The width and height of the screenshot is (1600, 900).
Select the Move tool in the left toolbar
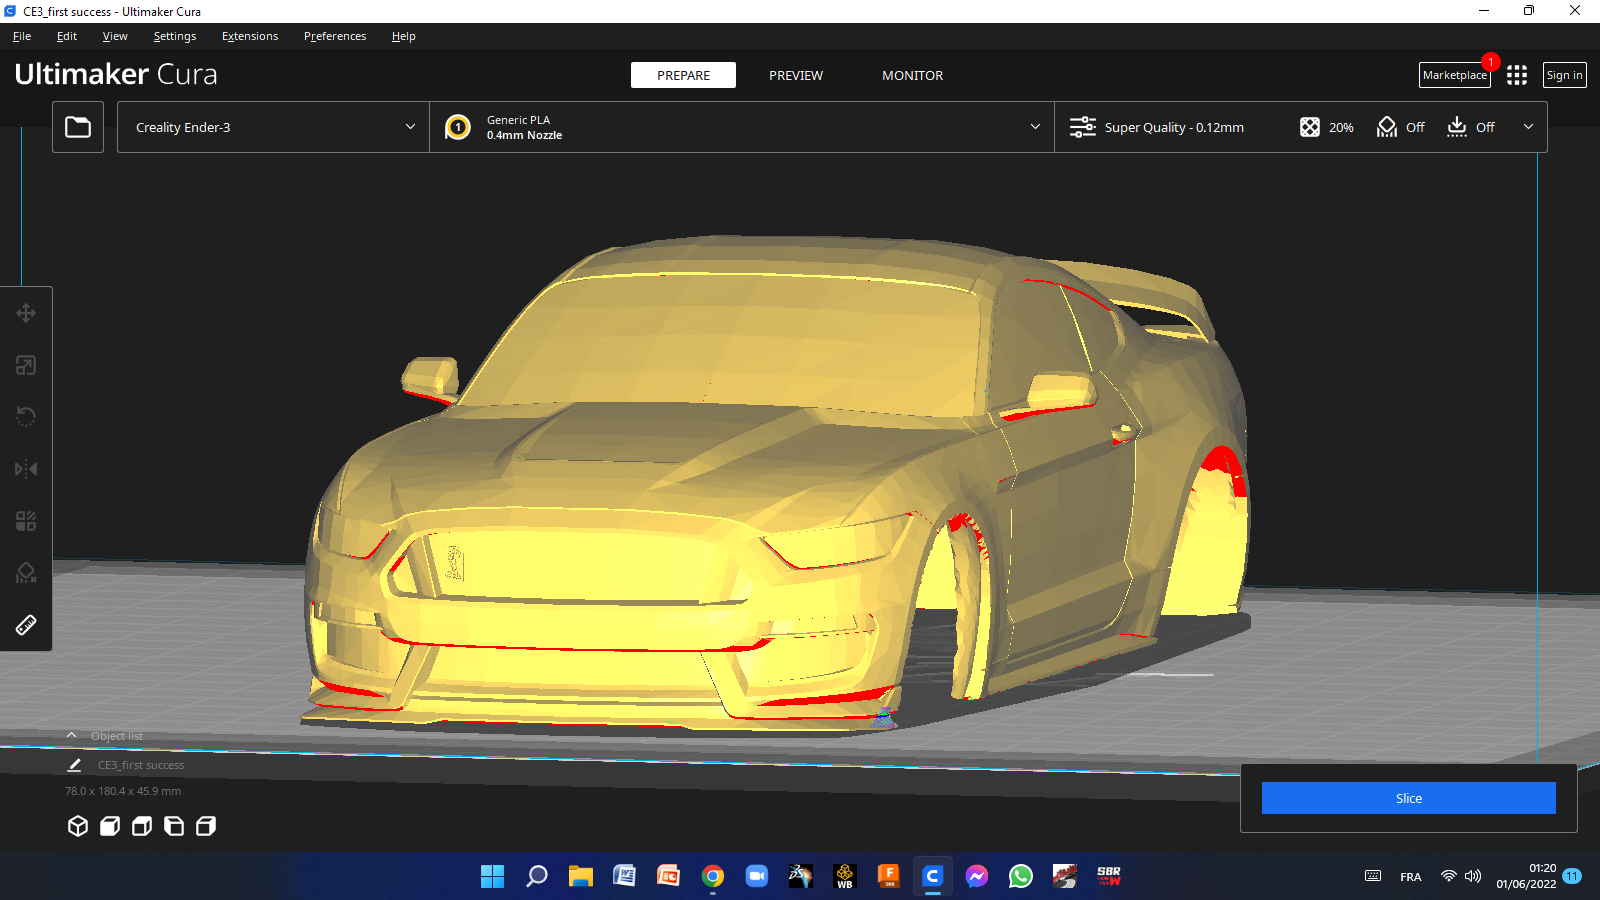[26, 313]
